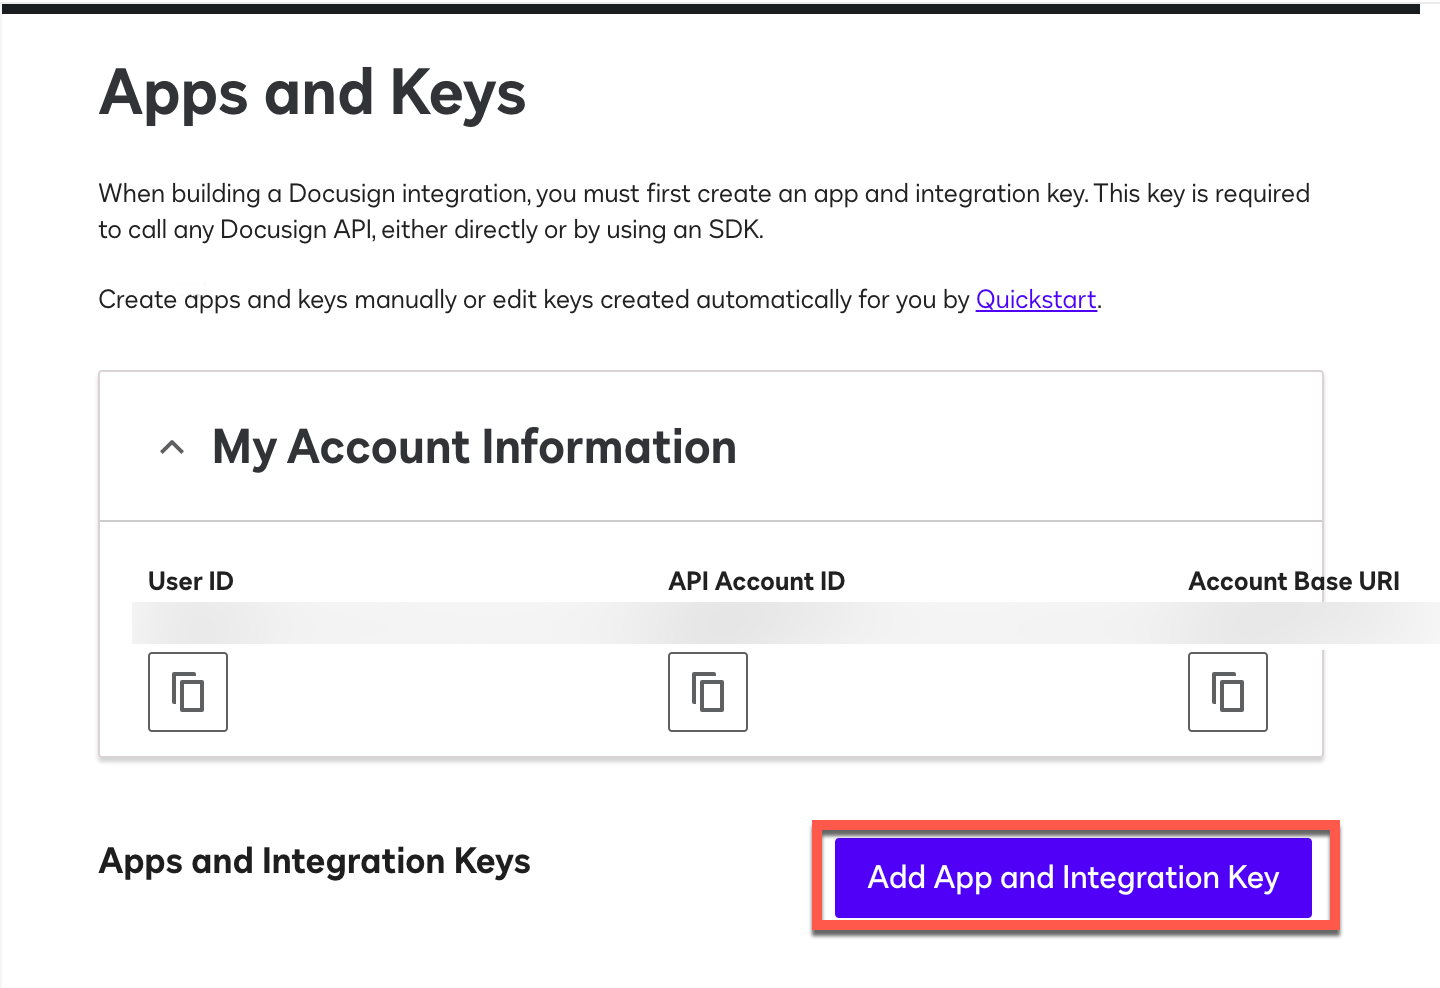The image size is (1440, 988).
Task: Click the Apps and Integration Keys heading
Action: 315,861
